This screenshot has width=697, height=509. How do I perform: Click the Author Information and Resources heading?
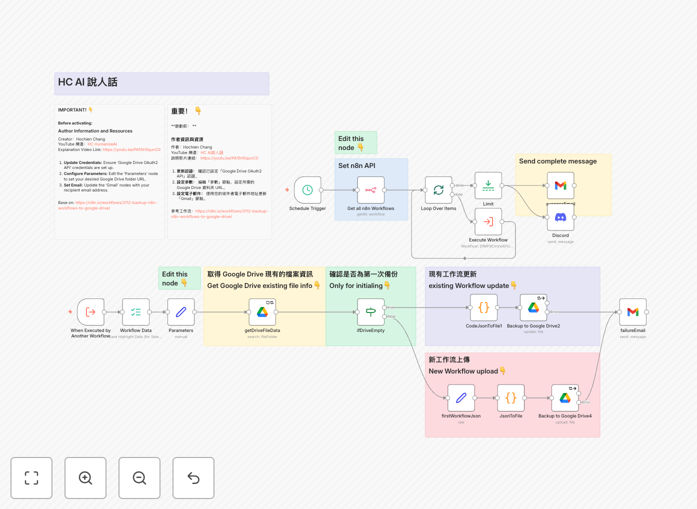[x=95, y=131]
